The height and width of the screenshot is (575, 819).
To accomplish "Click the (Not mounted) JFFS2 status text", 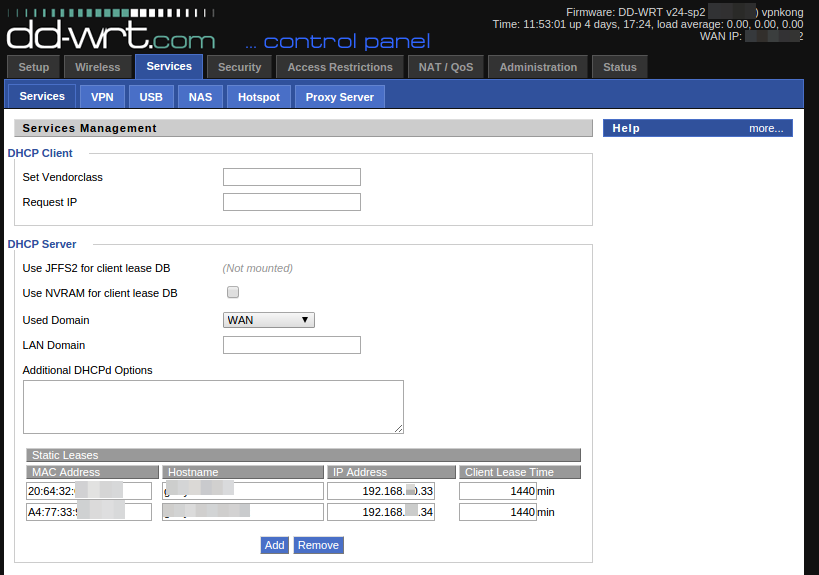I will coord(258,268).
